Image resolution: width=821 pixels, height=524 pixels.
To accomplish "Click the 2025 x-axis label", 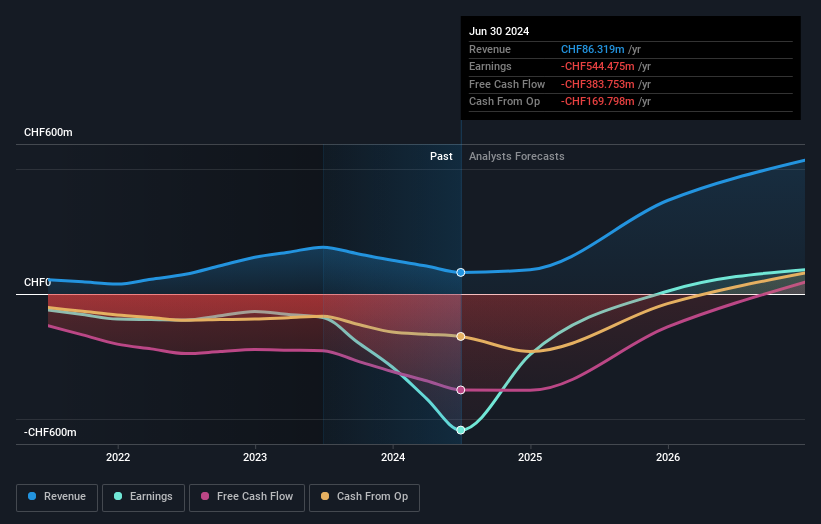I will [x=530, y=457].
